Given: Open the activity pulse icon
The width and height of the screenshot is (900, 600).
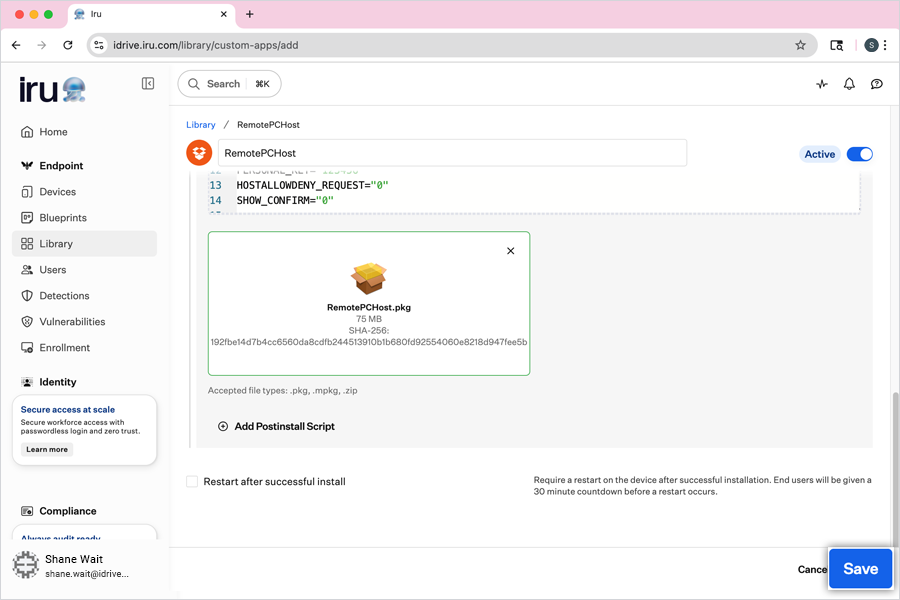Looking at the screenshot, I should 822,84.
